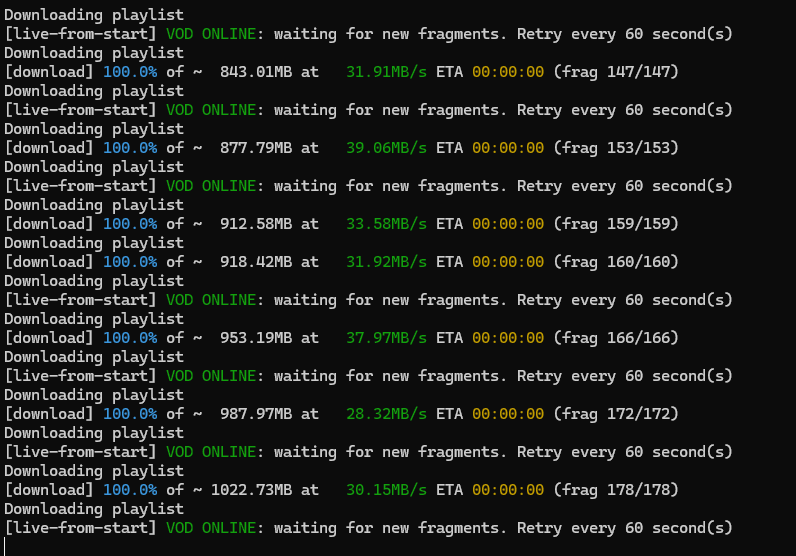Click the text cursor on the last line

(5, 547)
